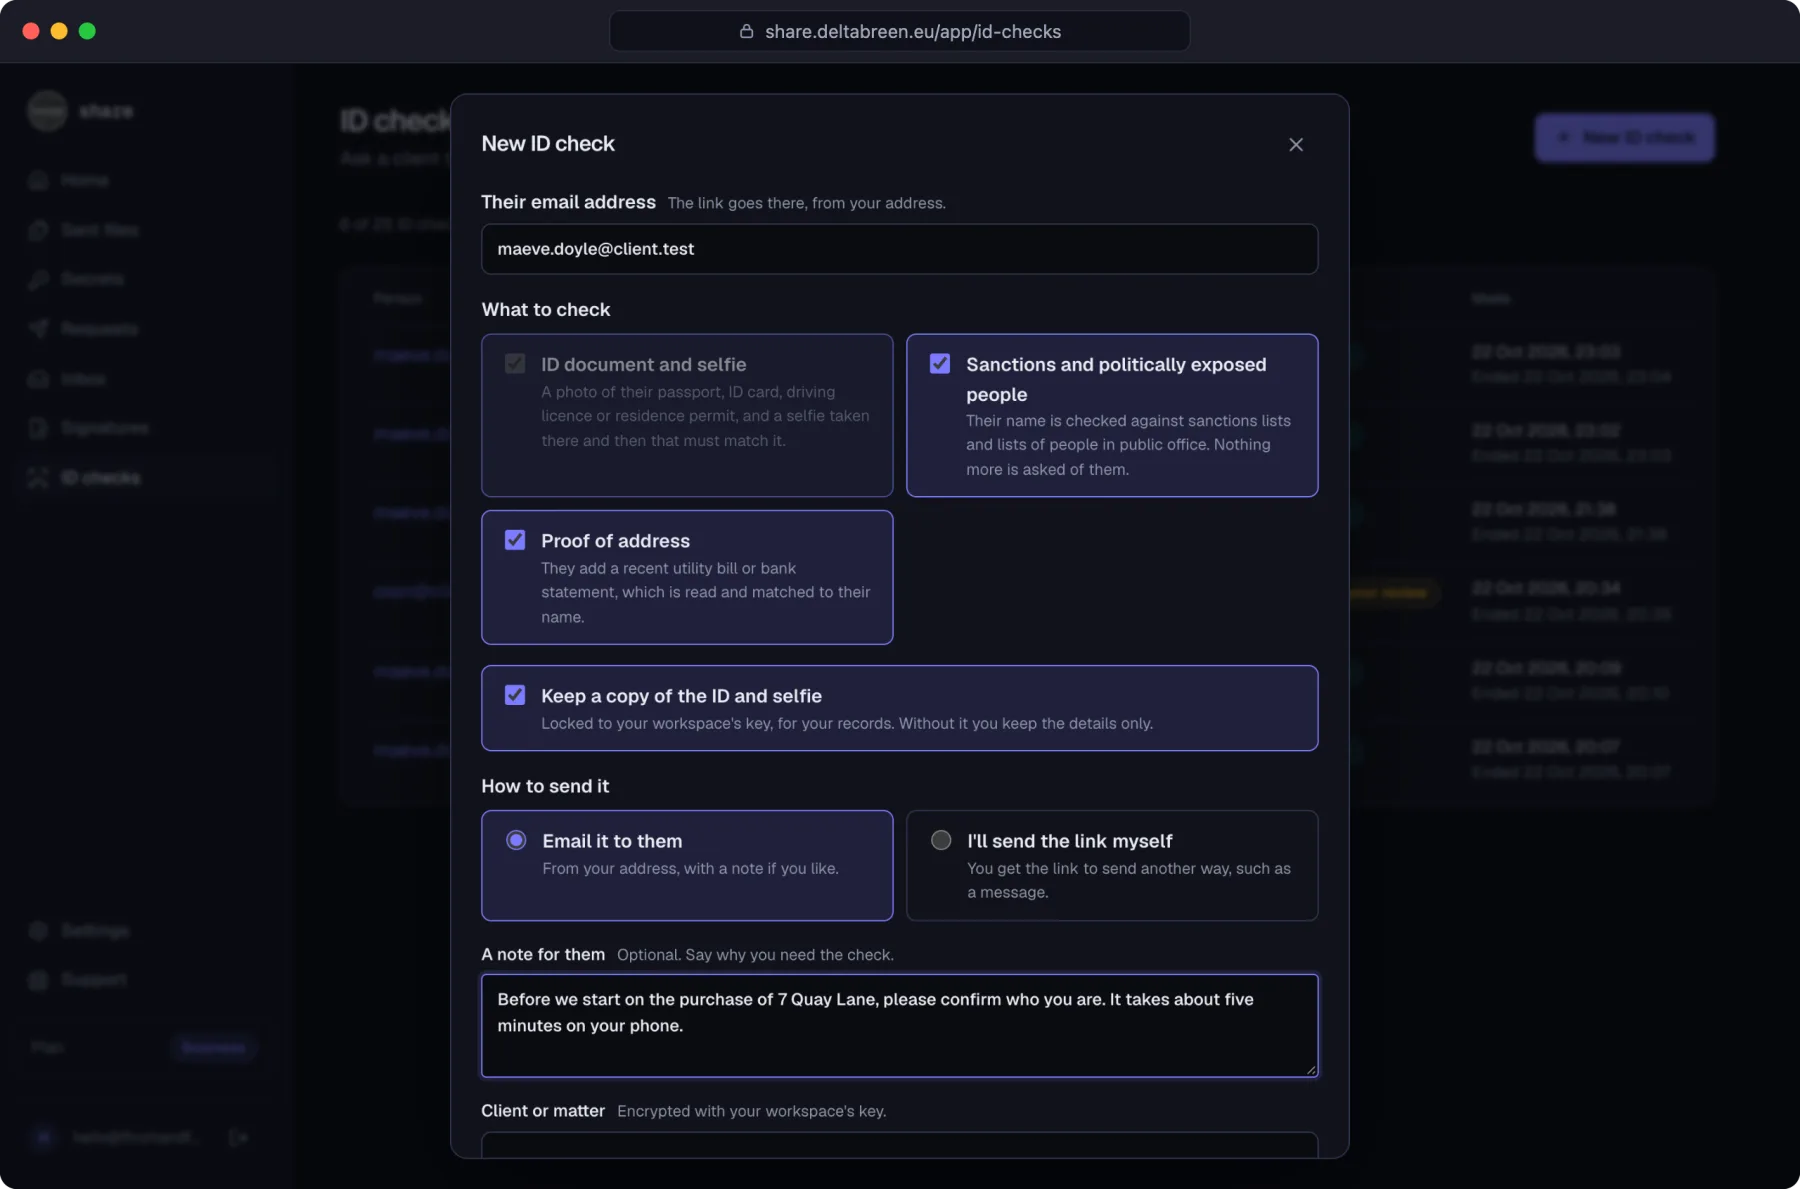Image resolution: width=1800 pixels, height=1189 pixels.
Task: Click the "Client or matter" label
Action: point(543,1111)
